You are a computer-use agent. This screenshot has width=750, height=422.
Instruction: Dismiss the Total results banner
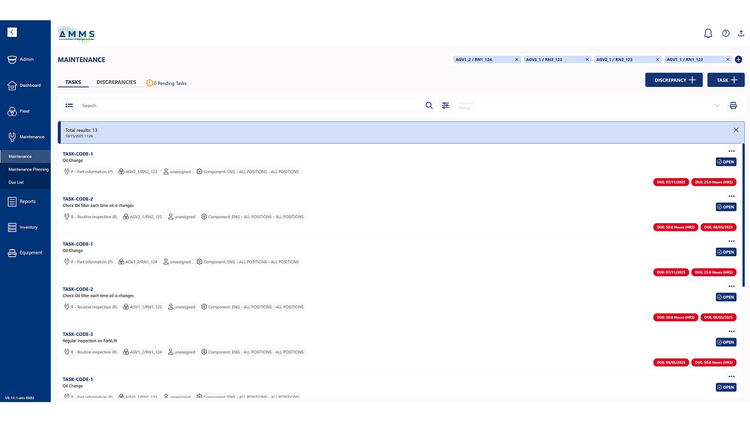click(736, 130)
